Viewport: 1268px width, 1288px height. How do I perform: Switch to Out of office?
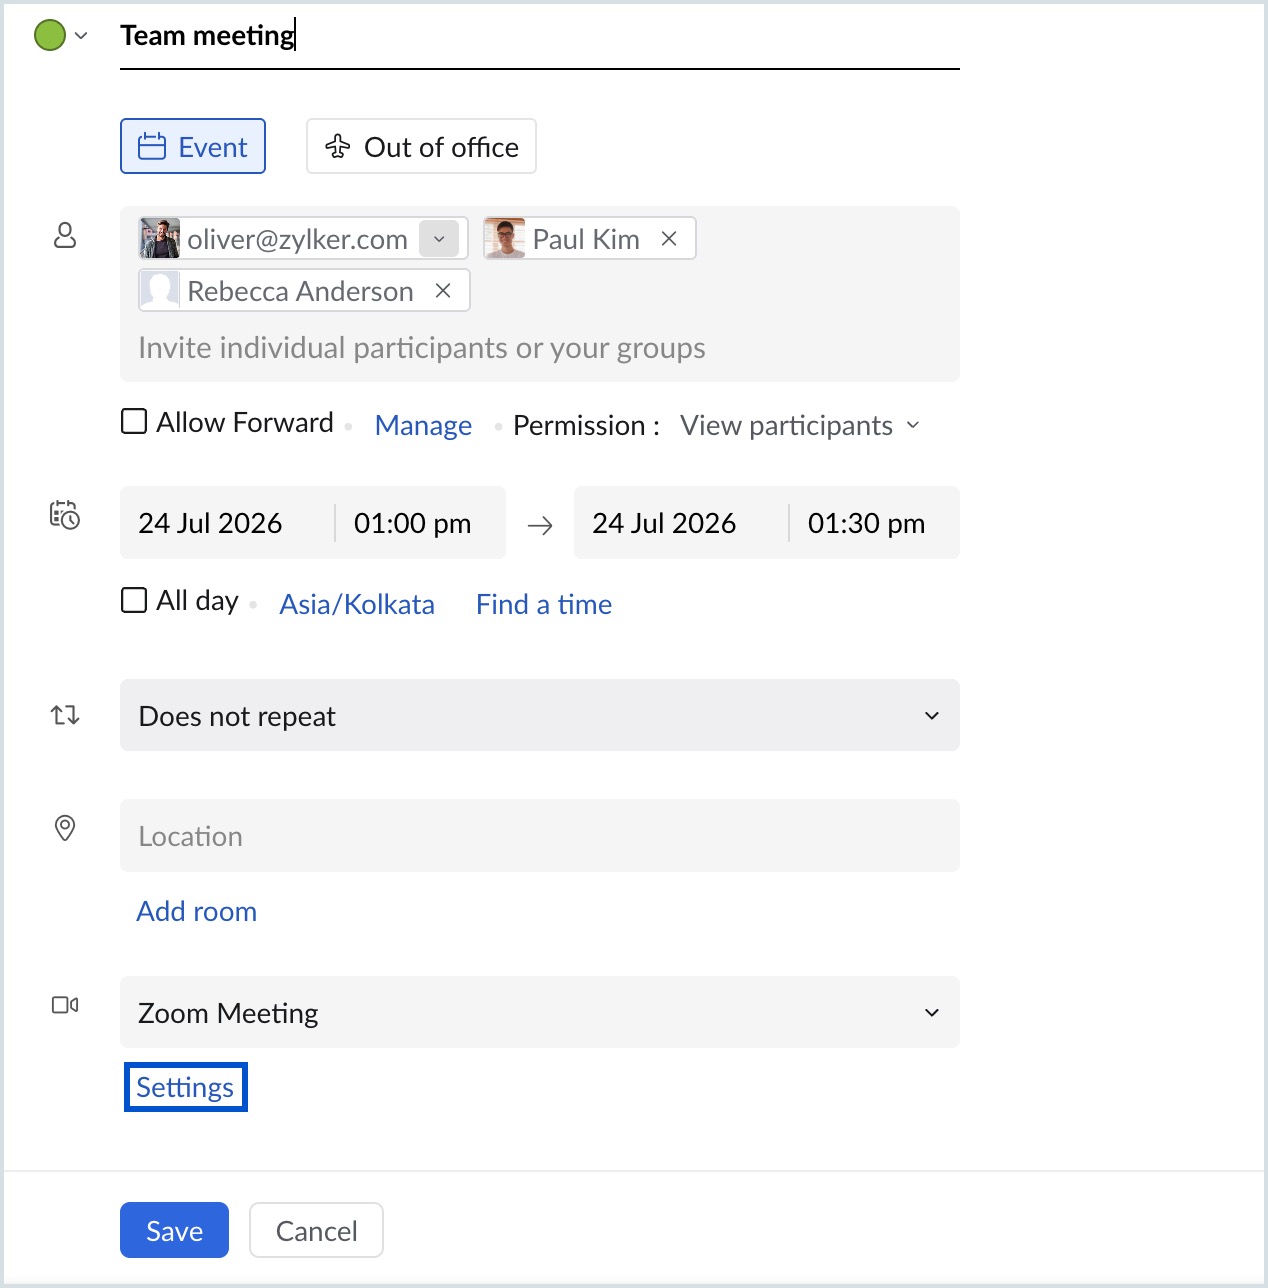(x=421, y=146)
